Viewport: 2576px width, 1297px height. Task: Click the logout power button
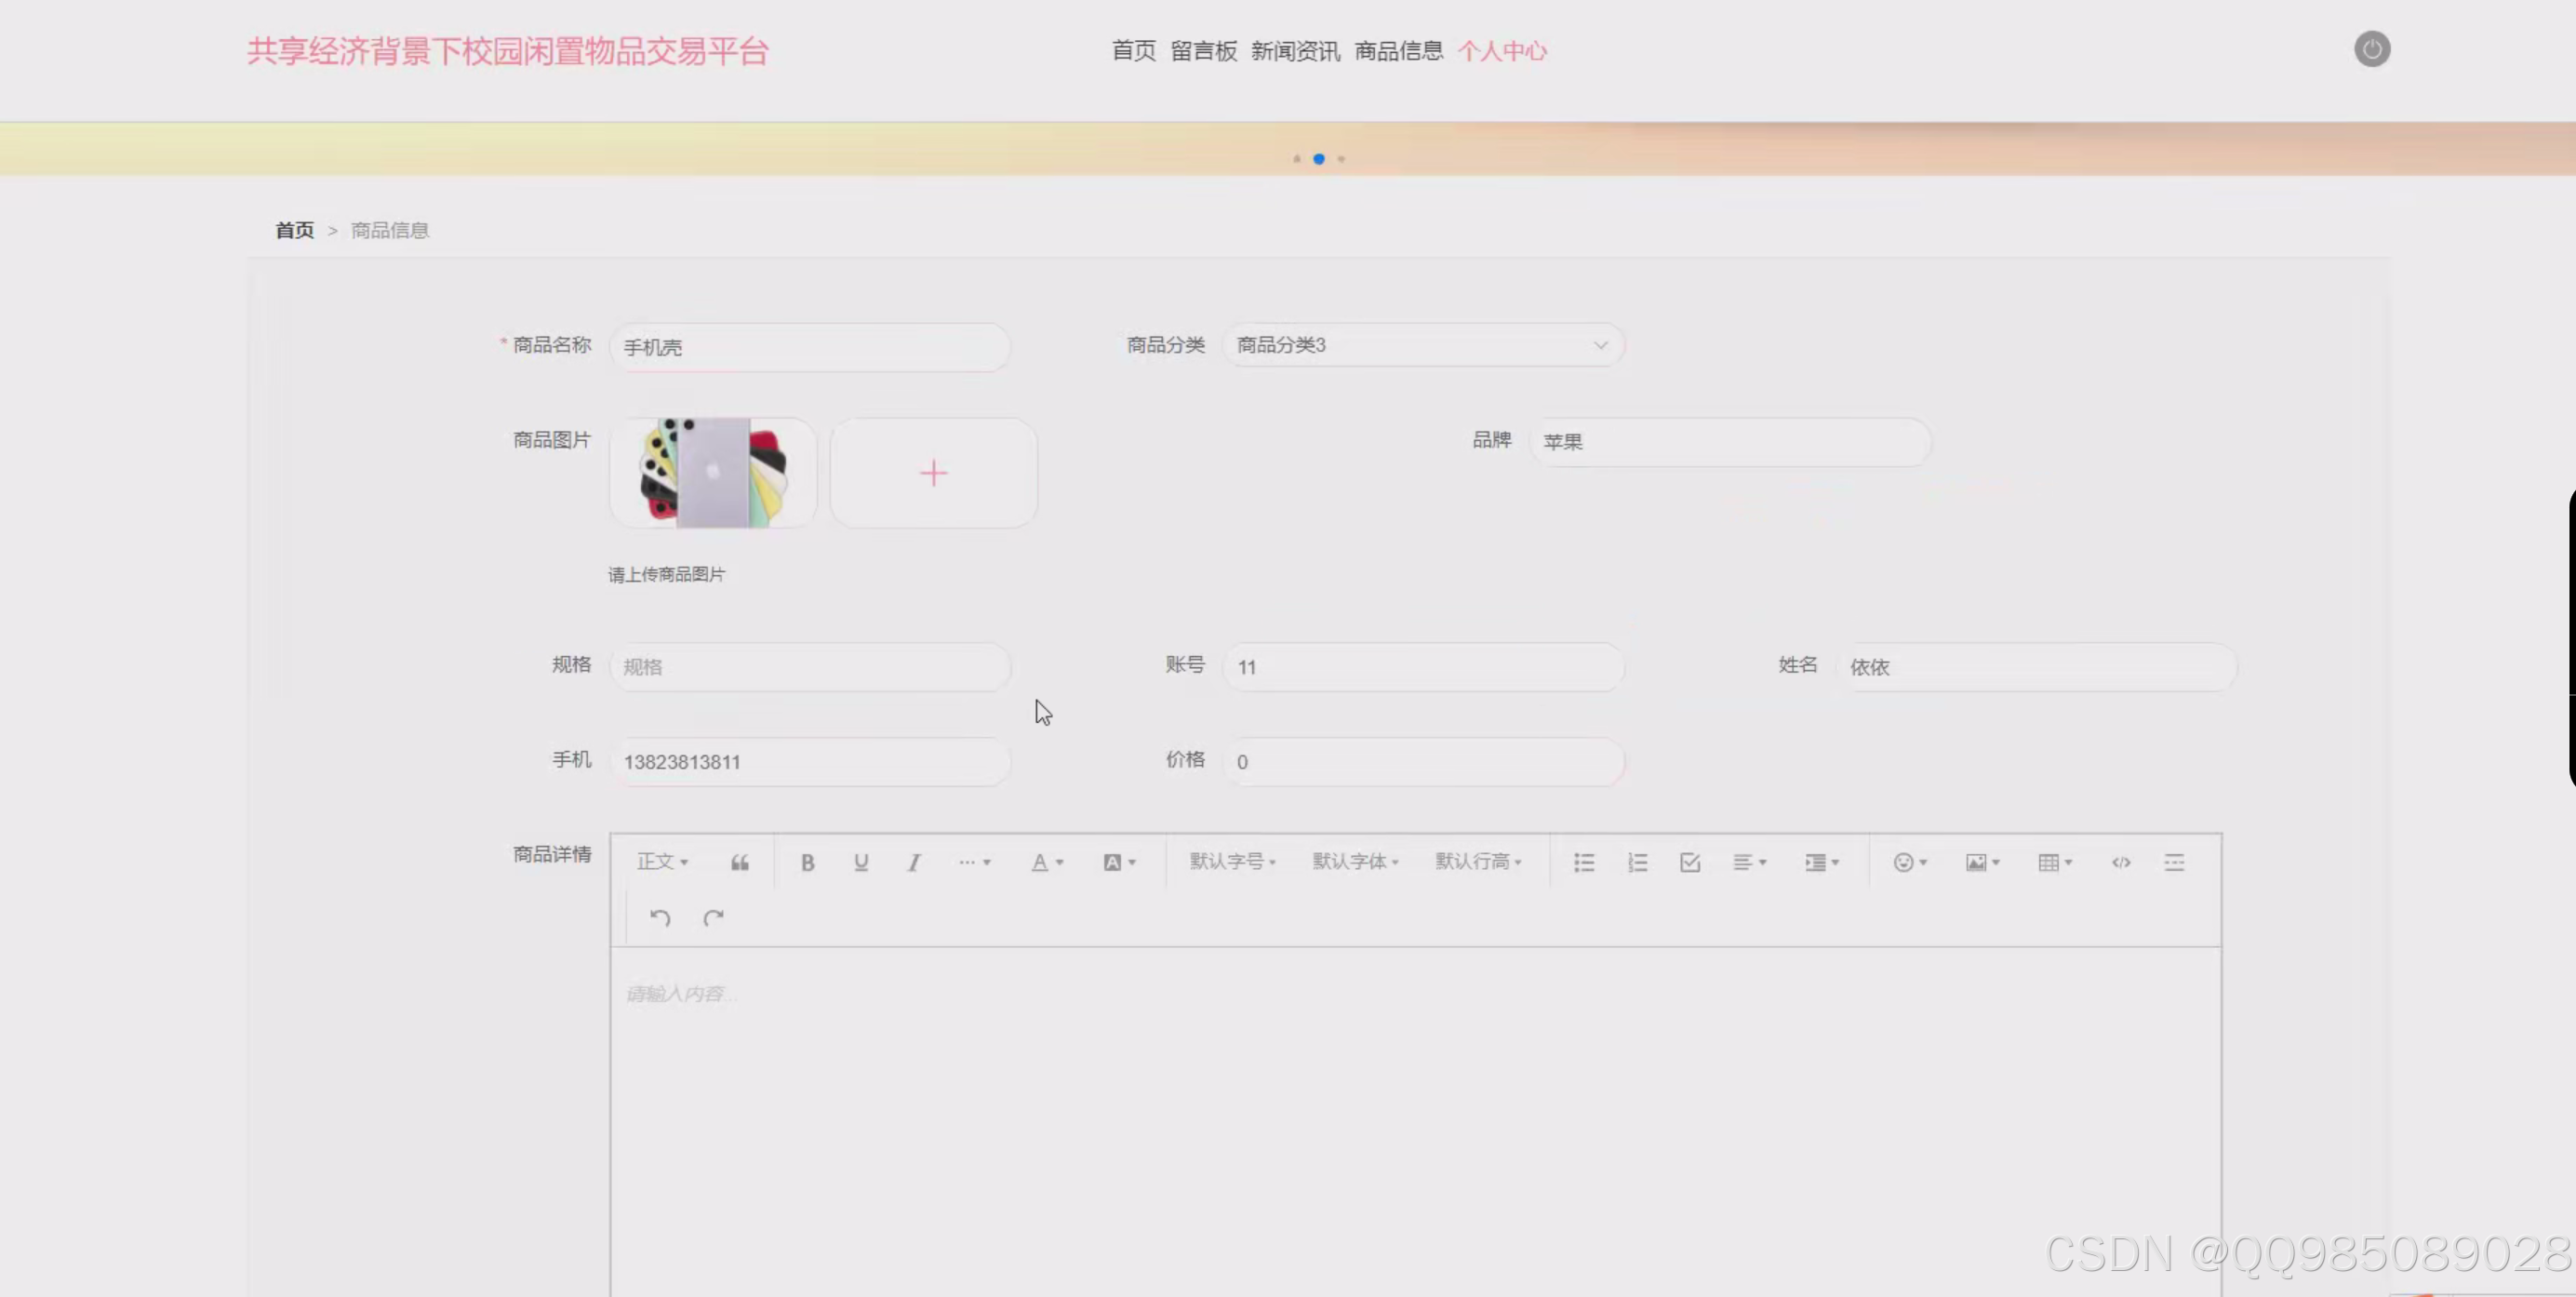click(2372, 48)
